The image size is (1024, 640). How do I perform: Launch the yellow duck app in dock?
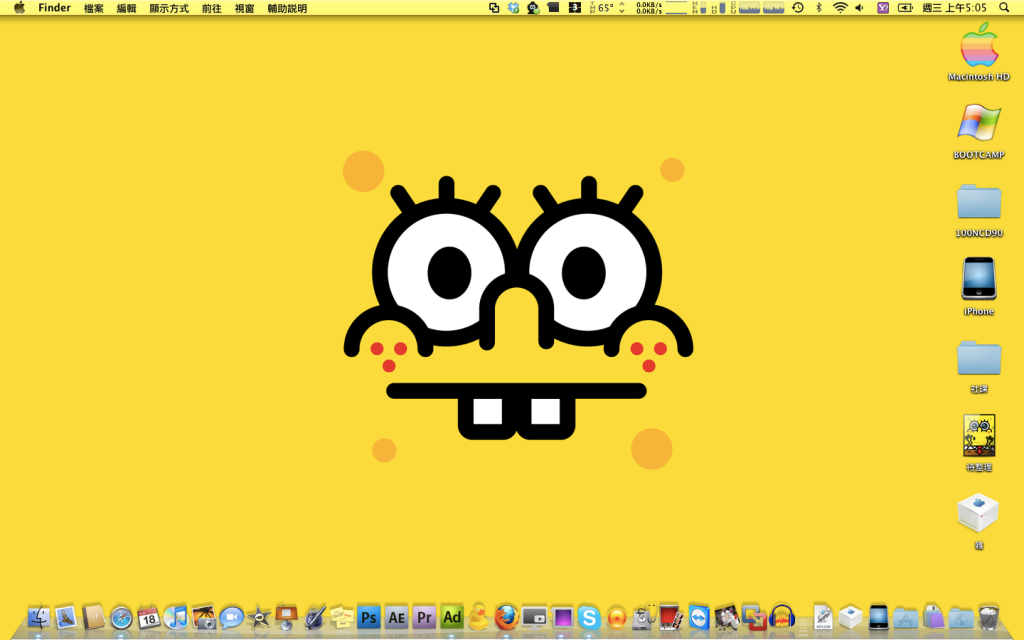pyautogui.click(x=479, y=616)
